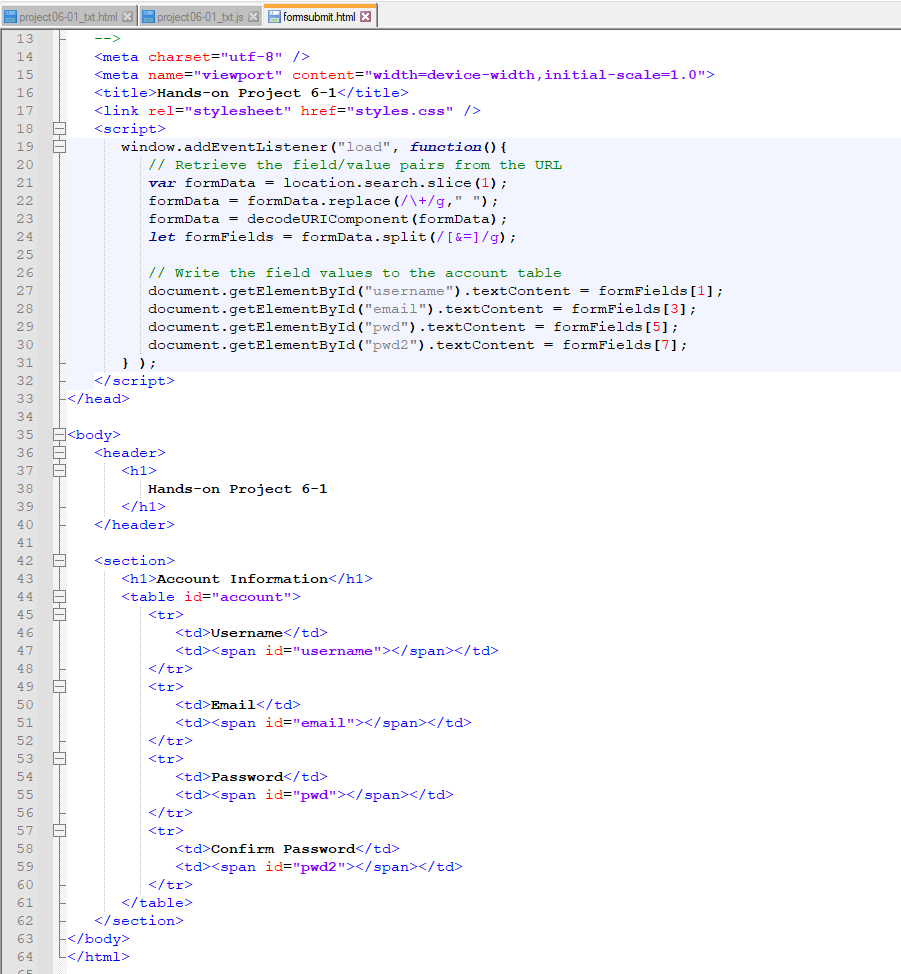Collapse the account table fold at line 44
The width and height of the screenshot is (901, 974).
point(60,596)
